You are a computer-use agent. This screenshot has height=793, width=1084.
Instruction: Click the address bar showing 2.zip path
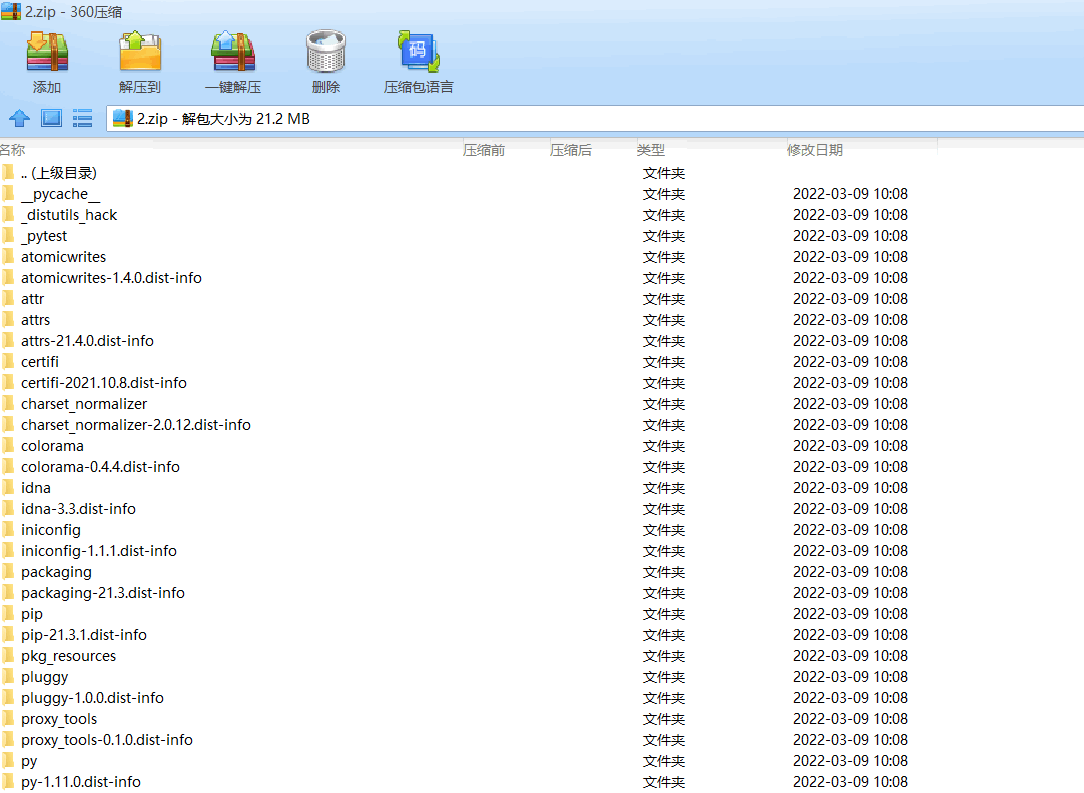click(x=595, y=118)
